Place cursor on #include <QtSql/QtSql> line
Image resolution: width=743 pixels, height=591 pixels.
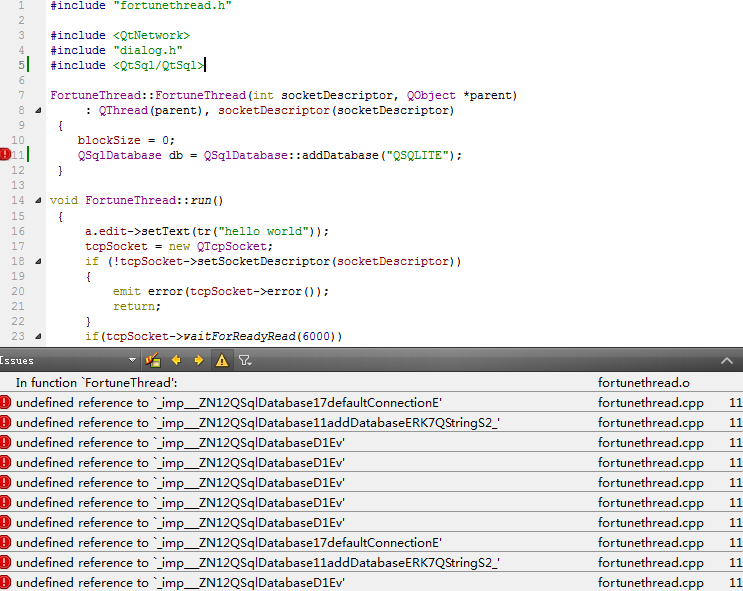[127, 65]
